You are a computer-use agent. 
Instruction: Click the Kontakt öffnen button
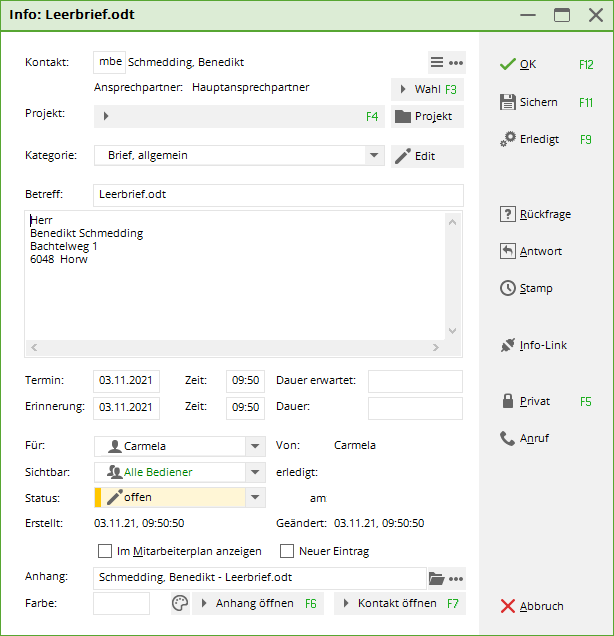(399, 603)
